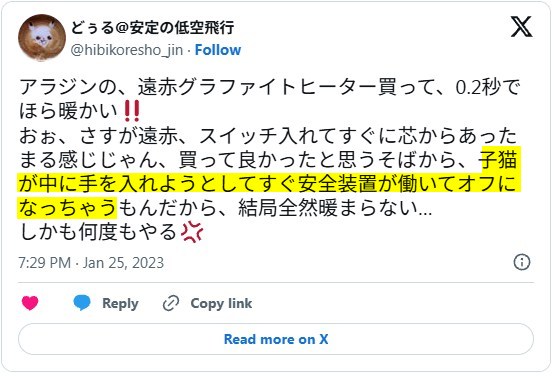Click the blue speech bubble reply icon
Image resolution: width=554 pixels, height=376 pixels.
click(82, 303)
